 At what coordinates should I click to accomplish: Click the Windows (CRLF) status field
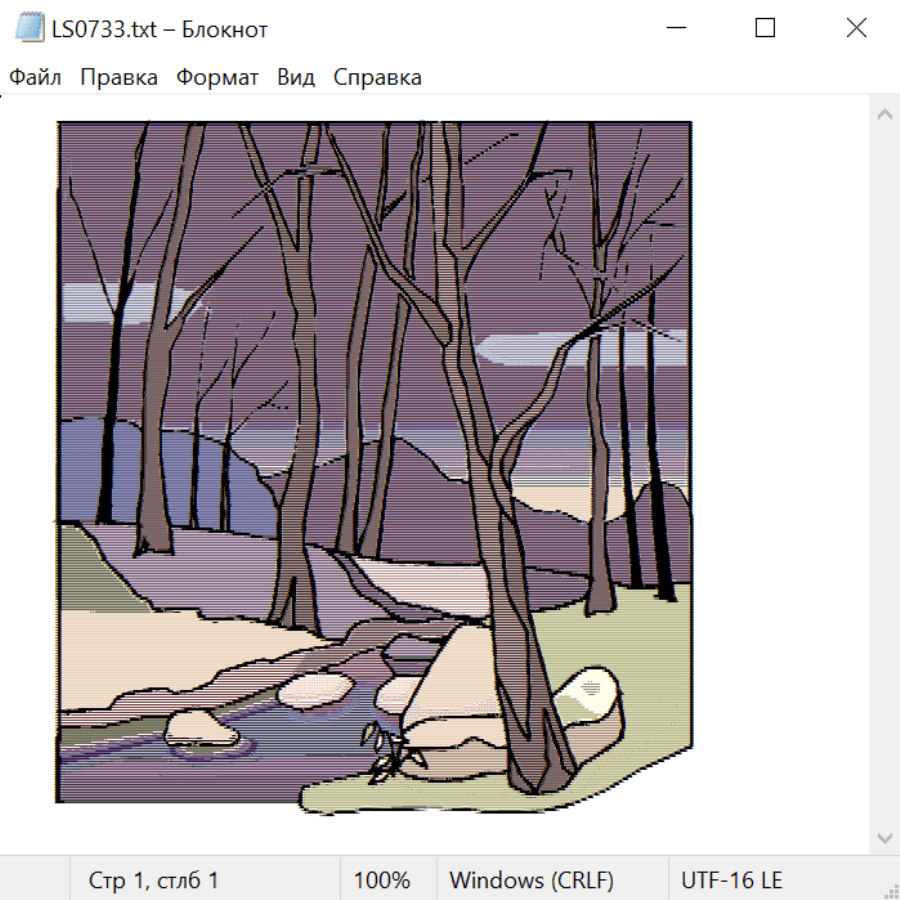click(531, 880)
